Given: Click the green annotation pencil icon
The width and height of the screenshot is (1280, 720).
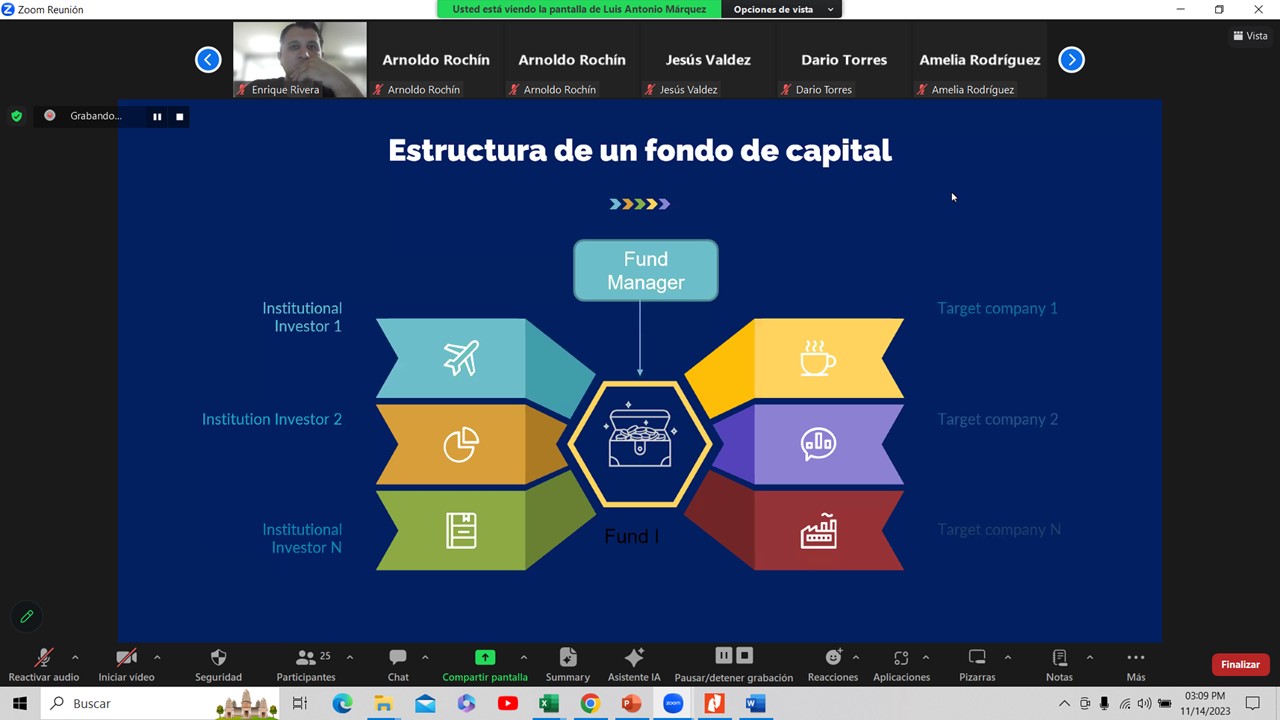Looking at the screenshot, I should 27,617.
